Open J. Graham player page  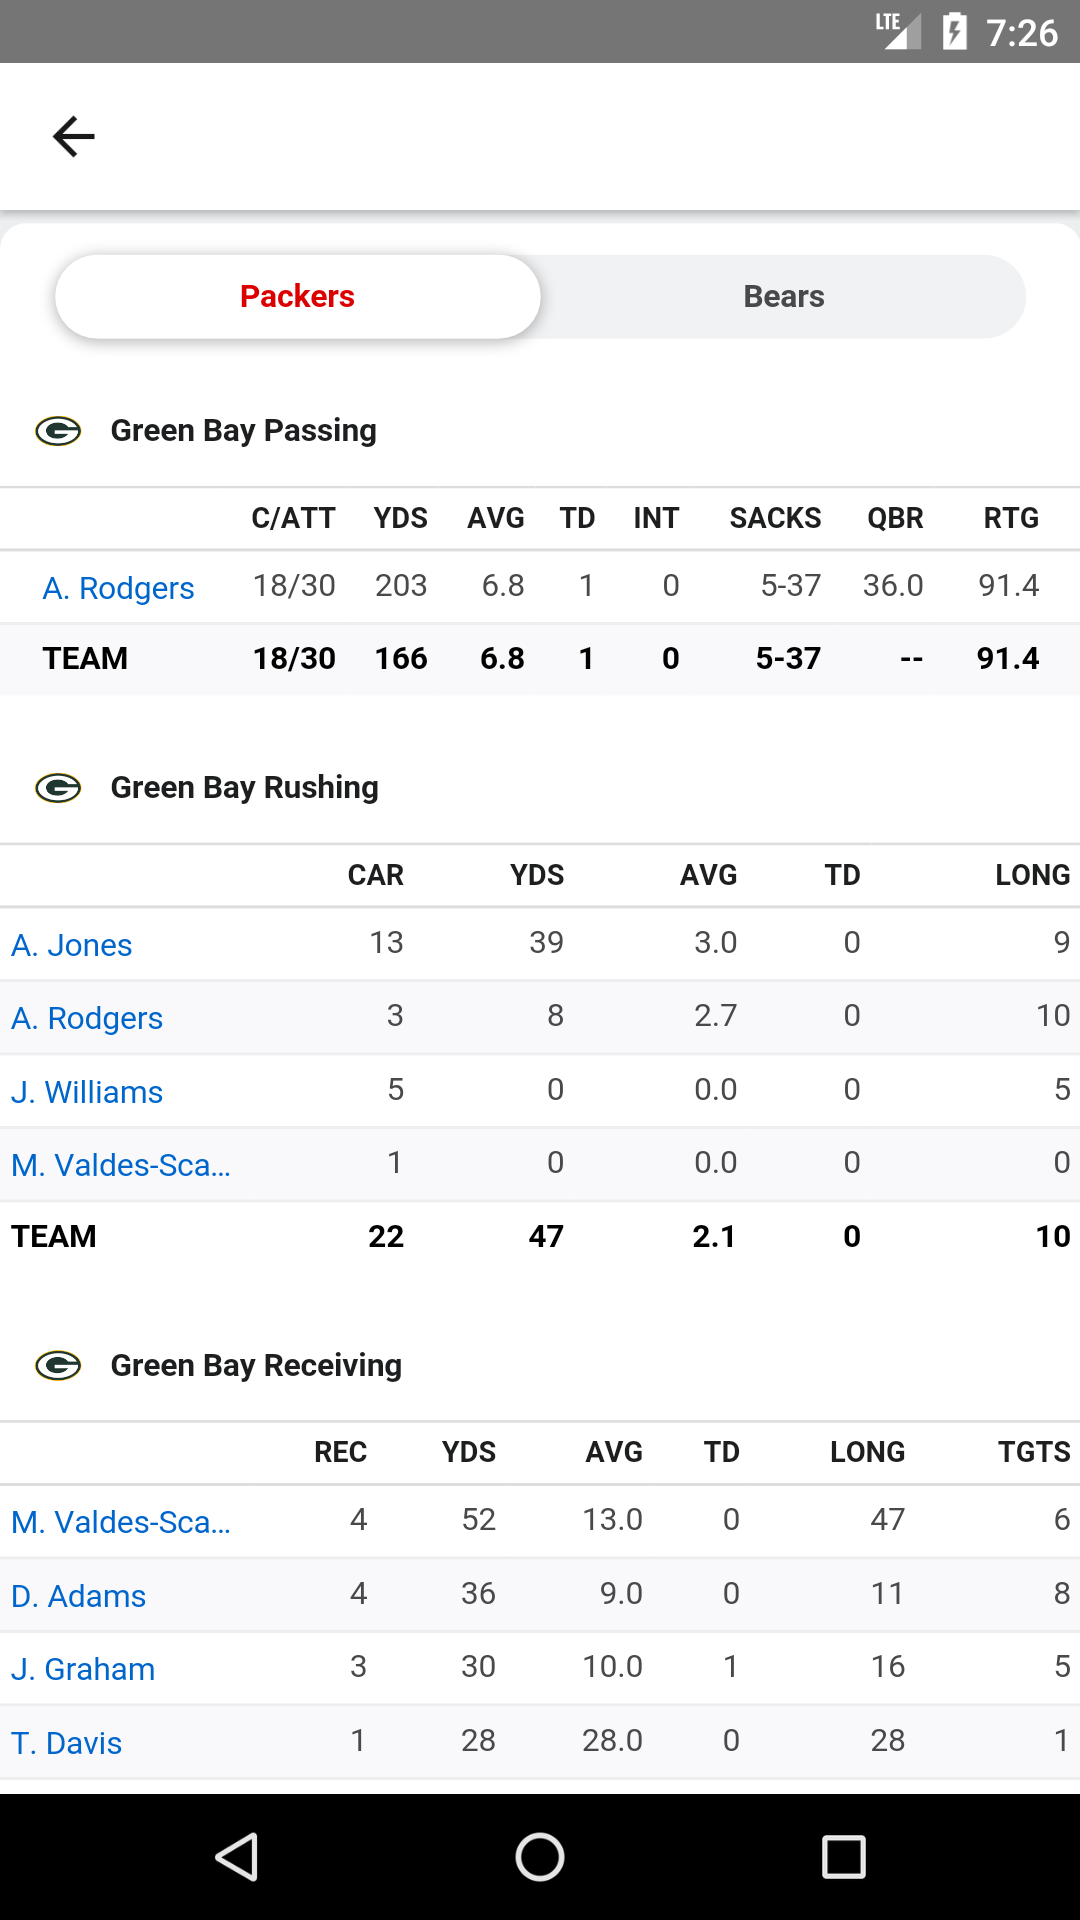pos(83,1669)
